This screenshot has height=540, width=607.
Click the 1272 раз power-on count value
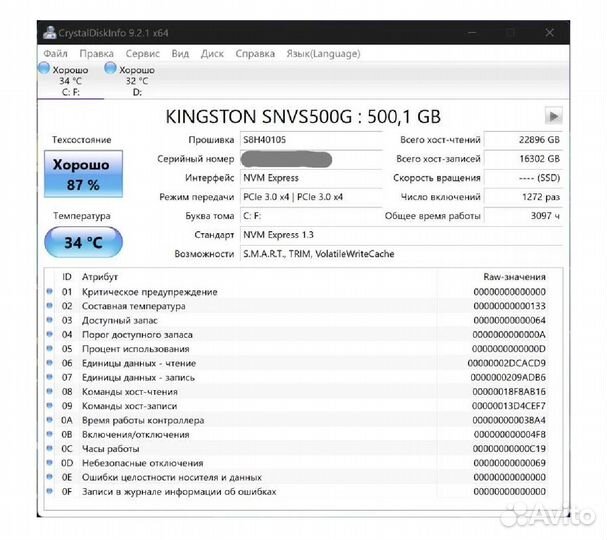coord(523,197)
